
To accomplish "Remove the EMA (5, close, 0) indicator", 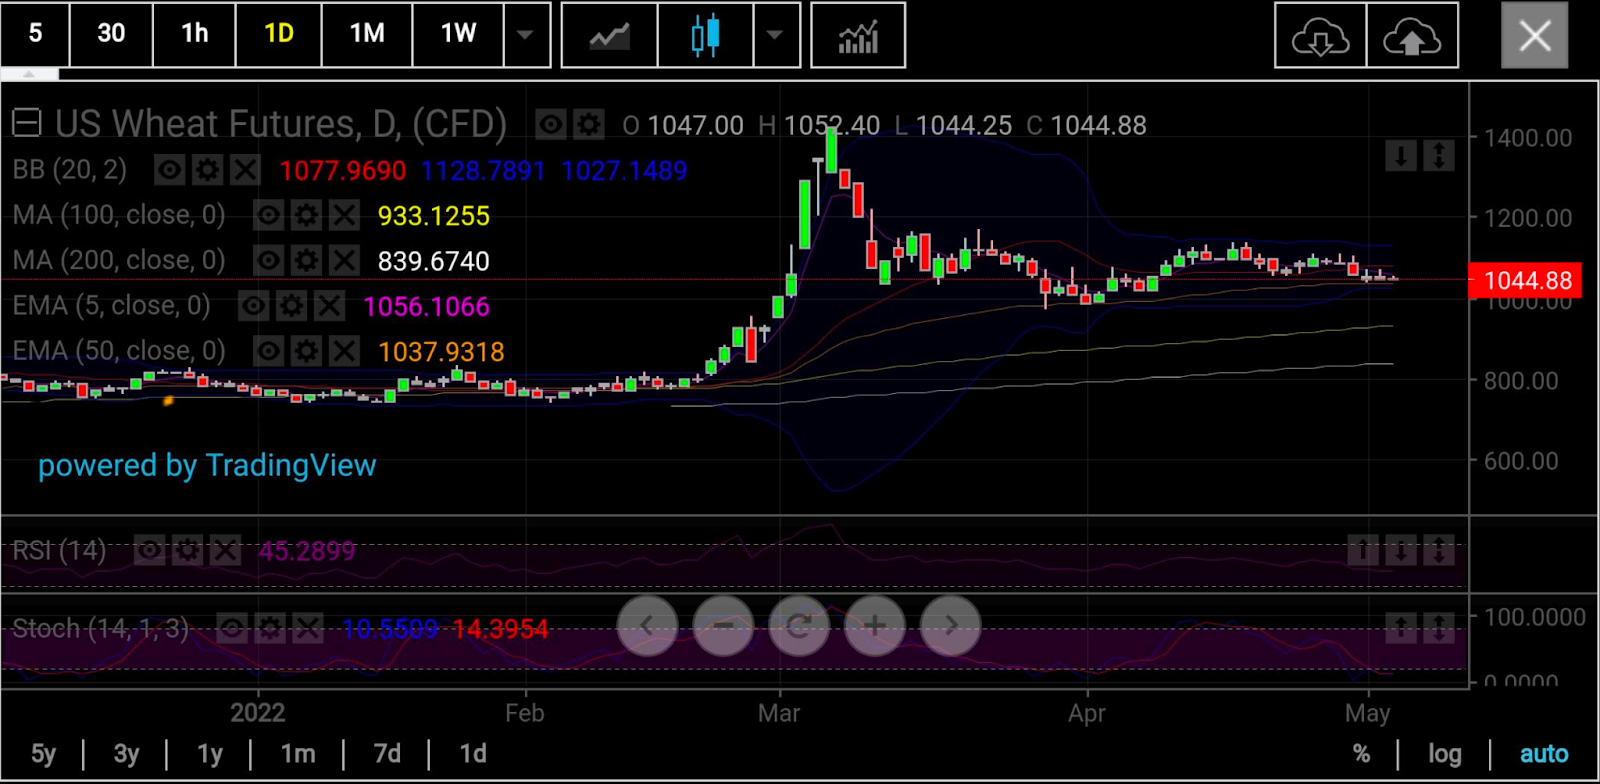I will [329, 306].
